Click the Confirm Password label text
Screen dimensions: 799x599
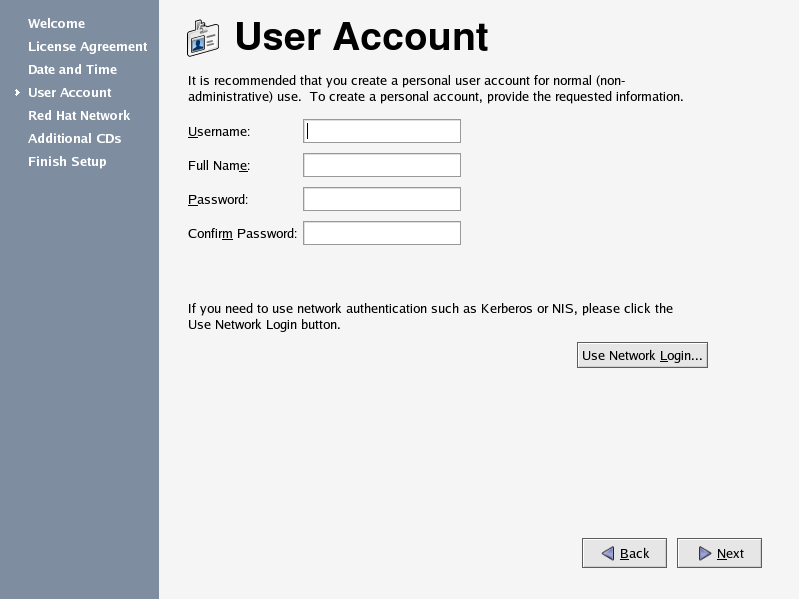click(x=243, y=233)
